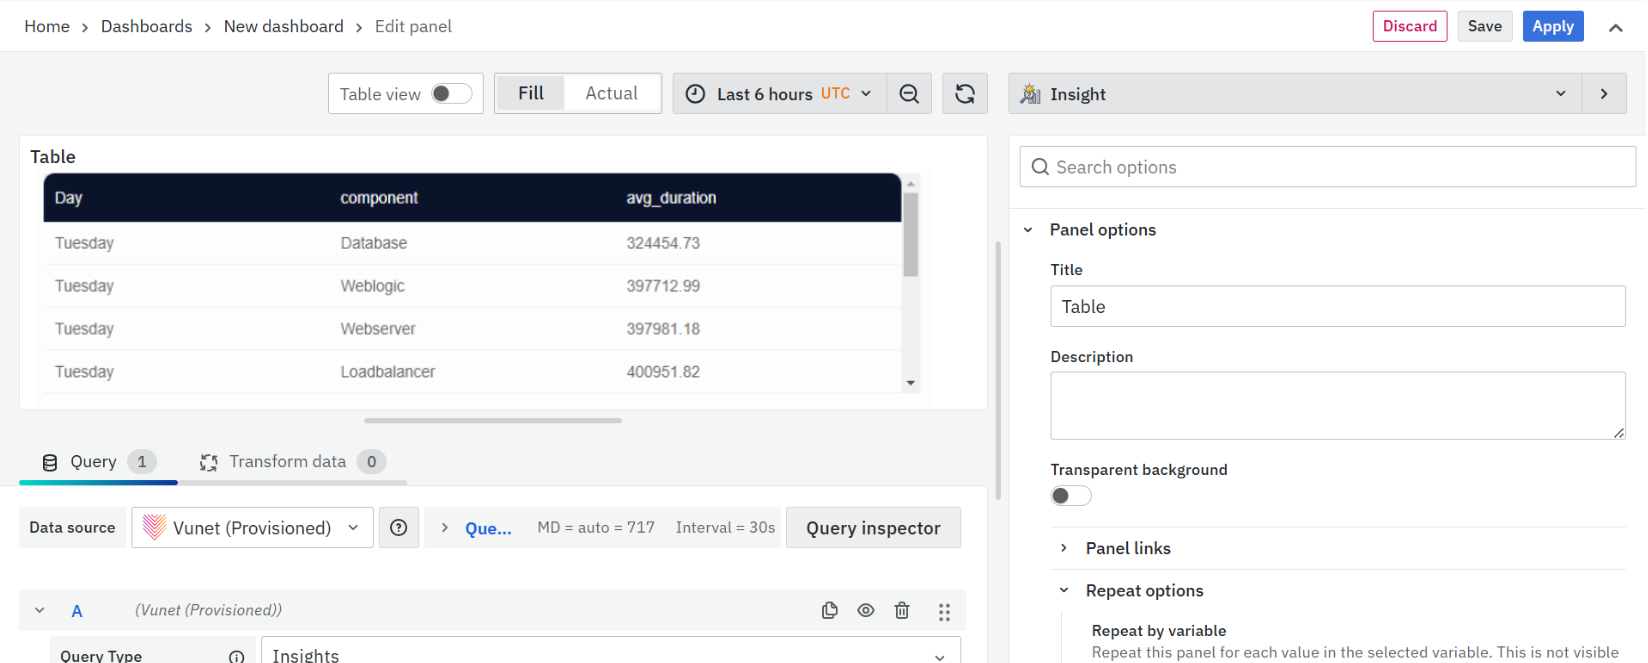Expand the Panel links section
Viewport: 1648px width, 663px height.
click(1128, 548)
